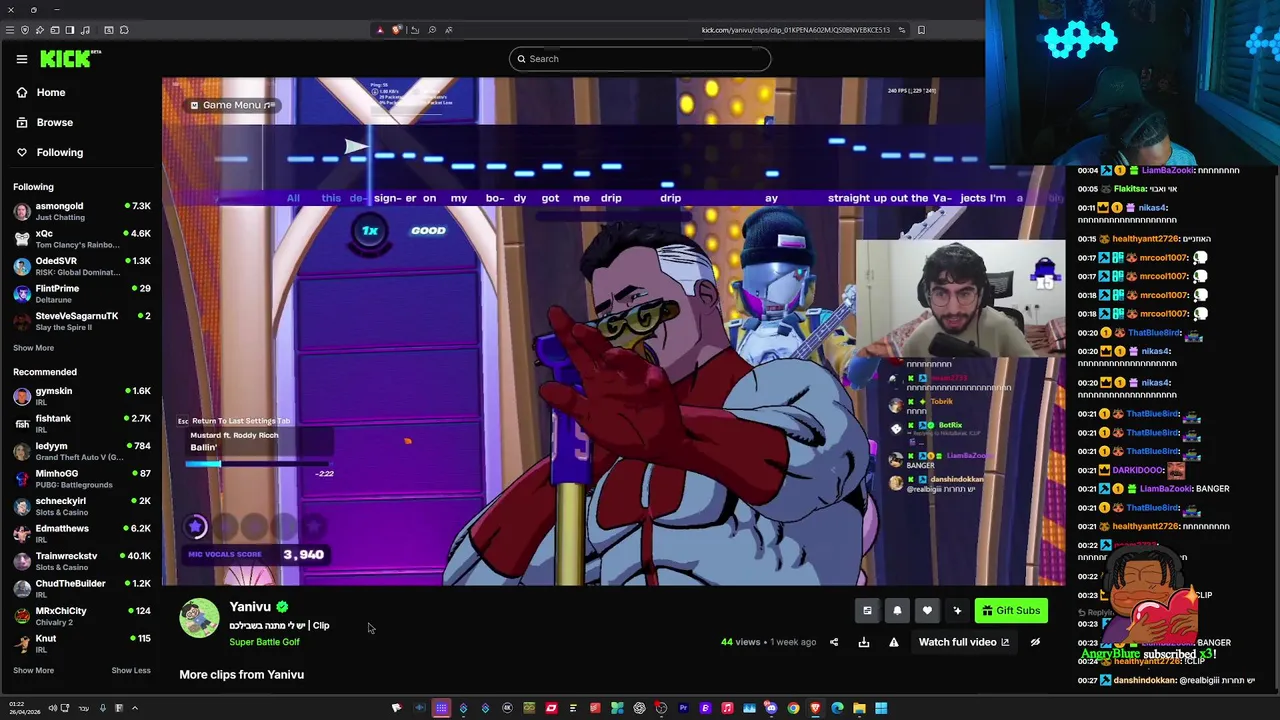Open the recommended MimhoGG channel
Image resolution: width=1280 pixels, height=720 pixels.
[x=80, y=479]
